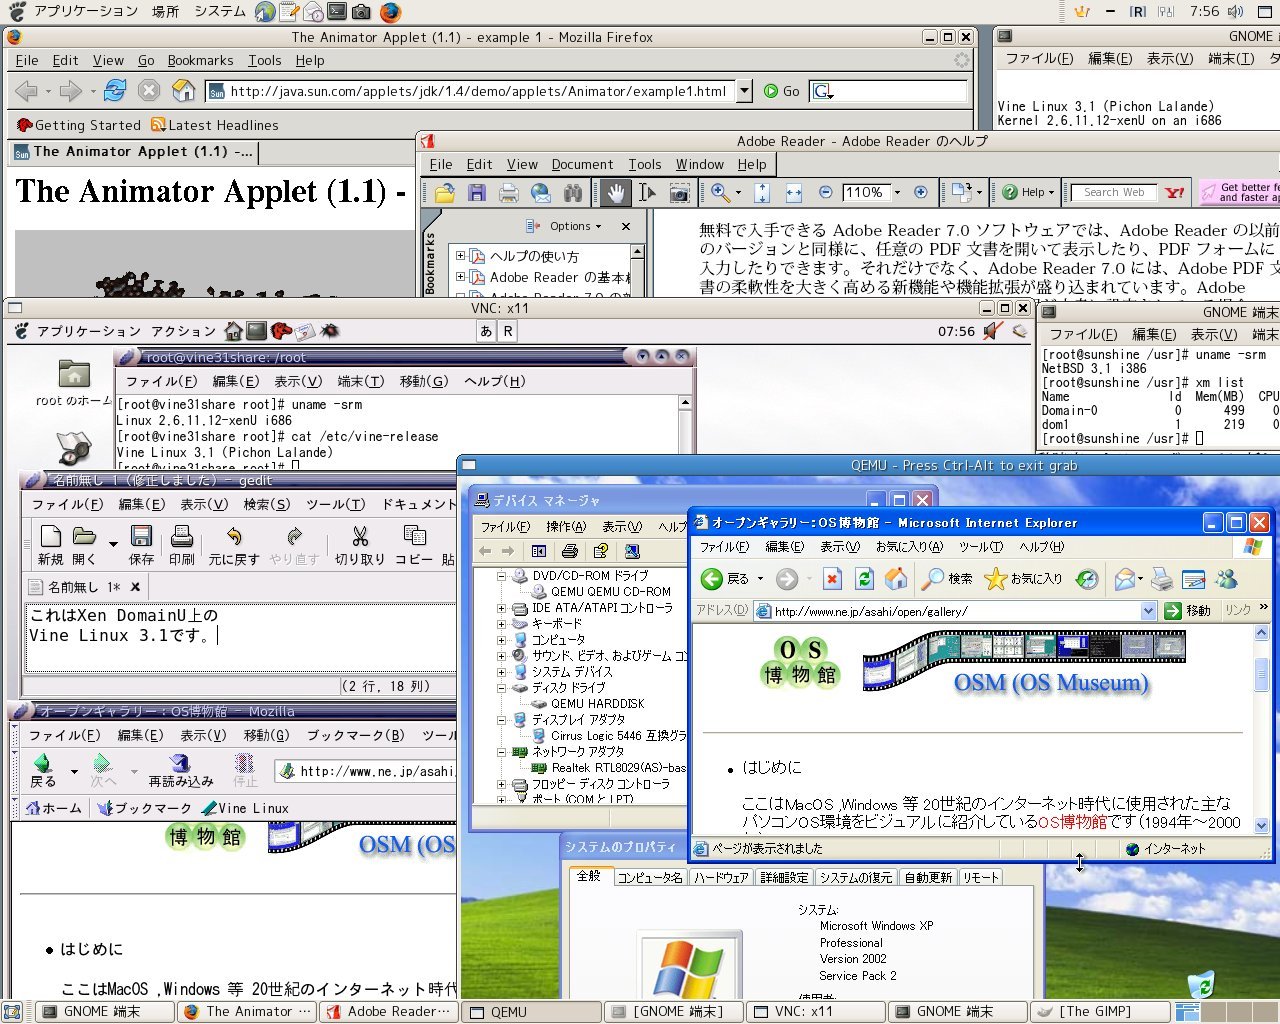Screen dimensions: 1280x1024
Task: Click the OS博物館 red link in IE page
Action: (x=1072, y=822)
